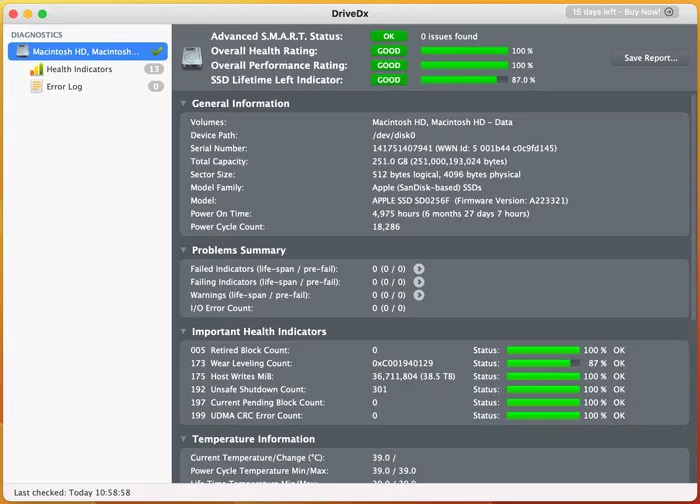Collapse the Problems Summary section
This screenshot has height=504, width=700.
click(183, 250)
